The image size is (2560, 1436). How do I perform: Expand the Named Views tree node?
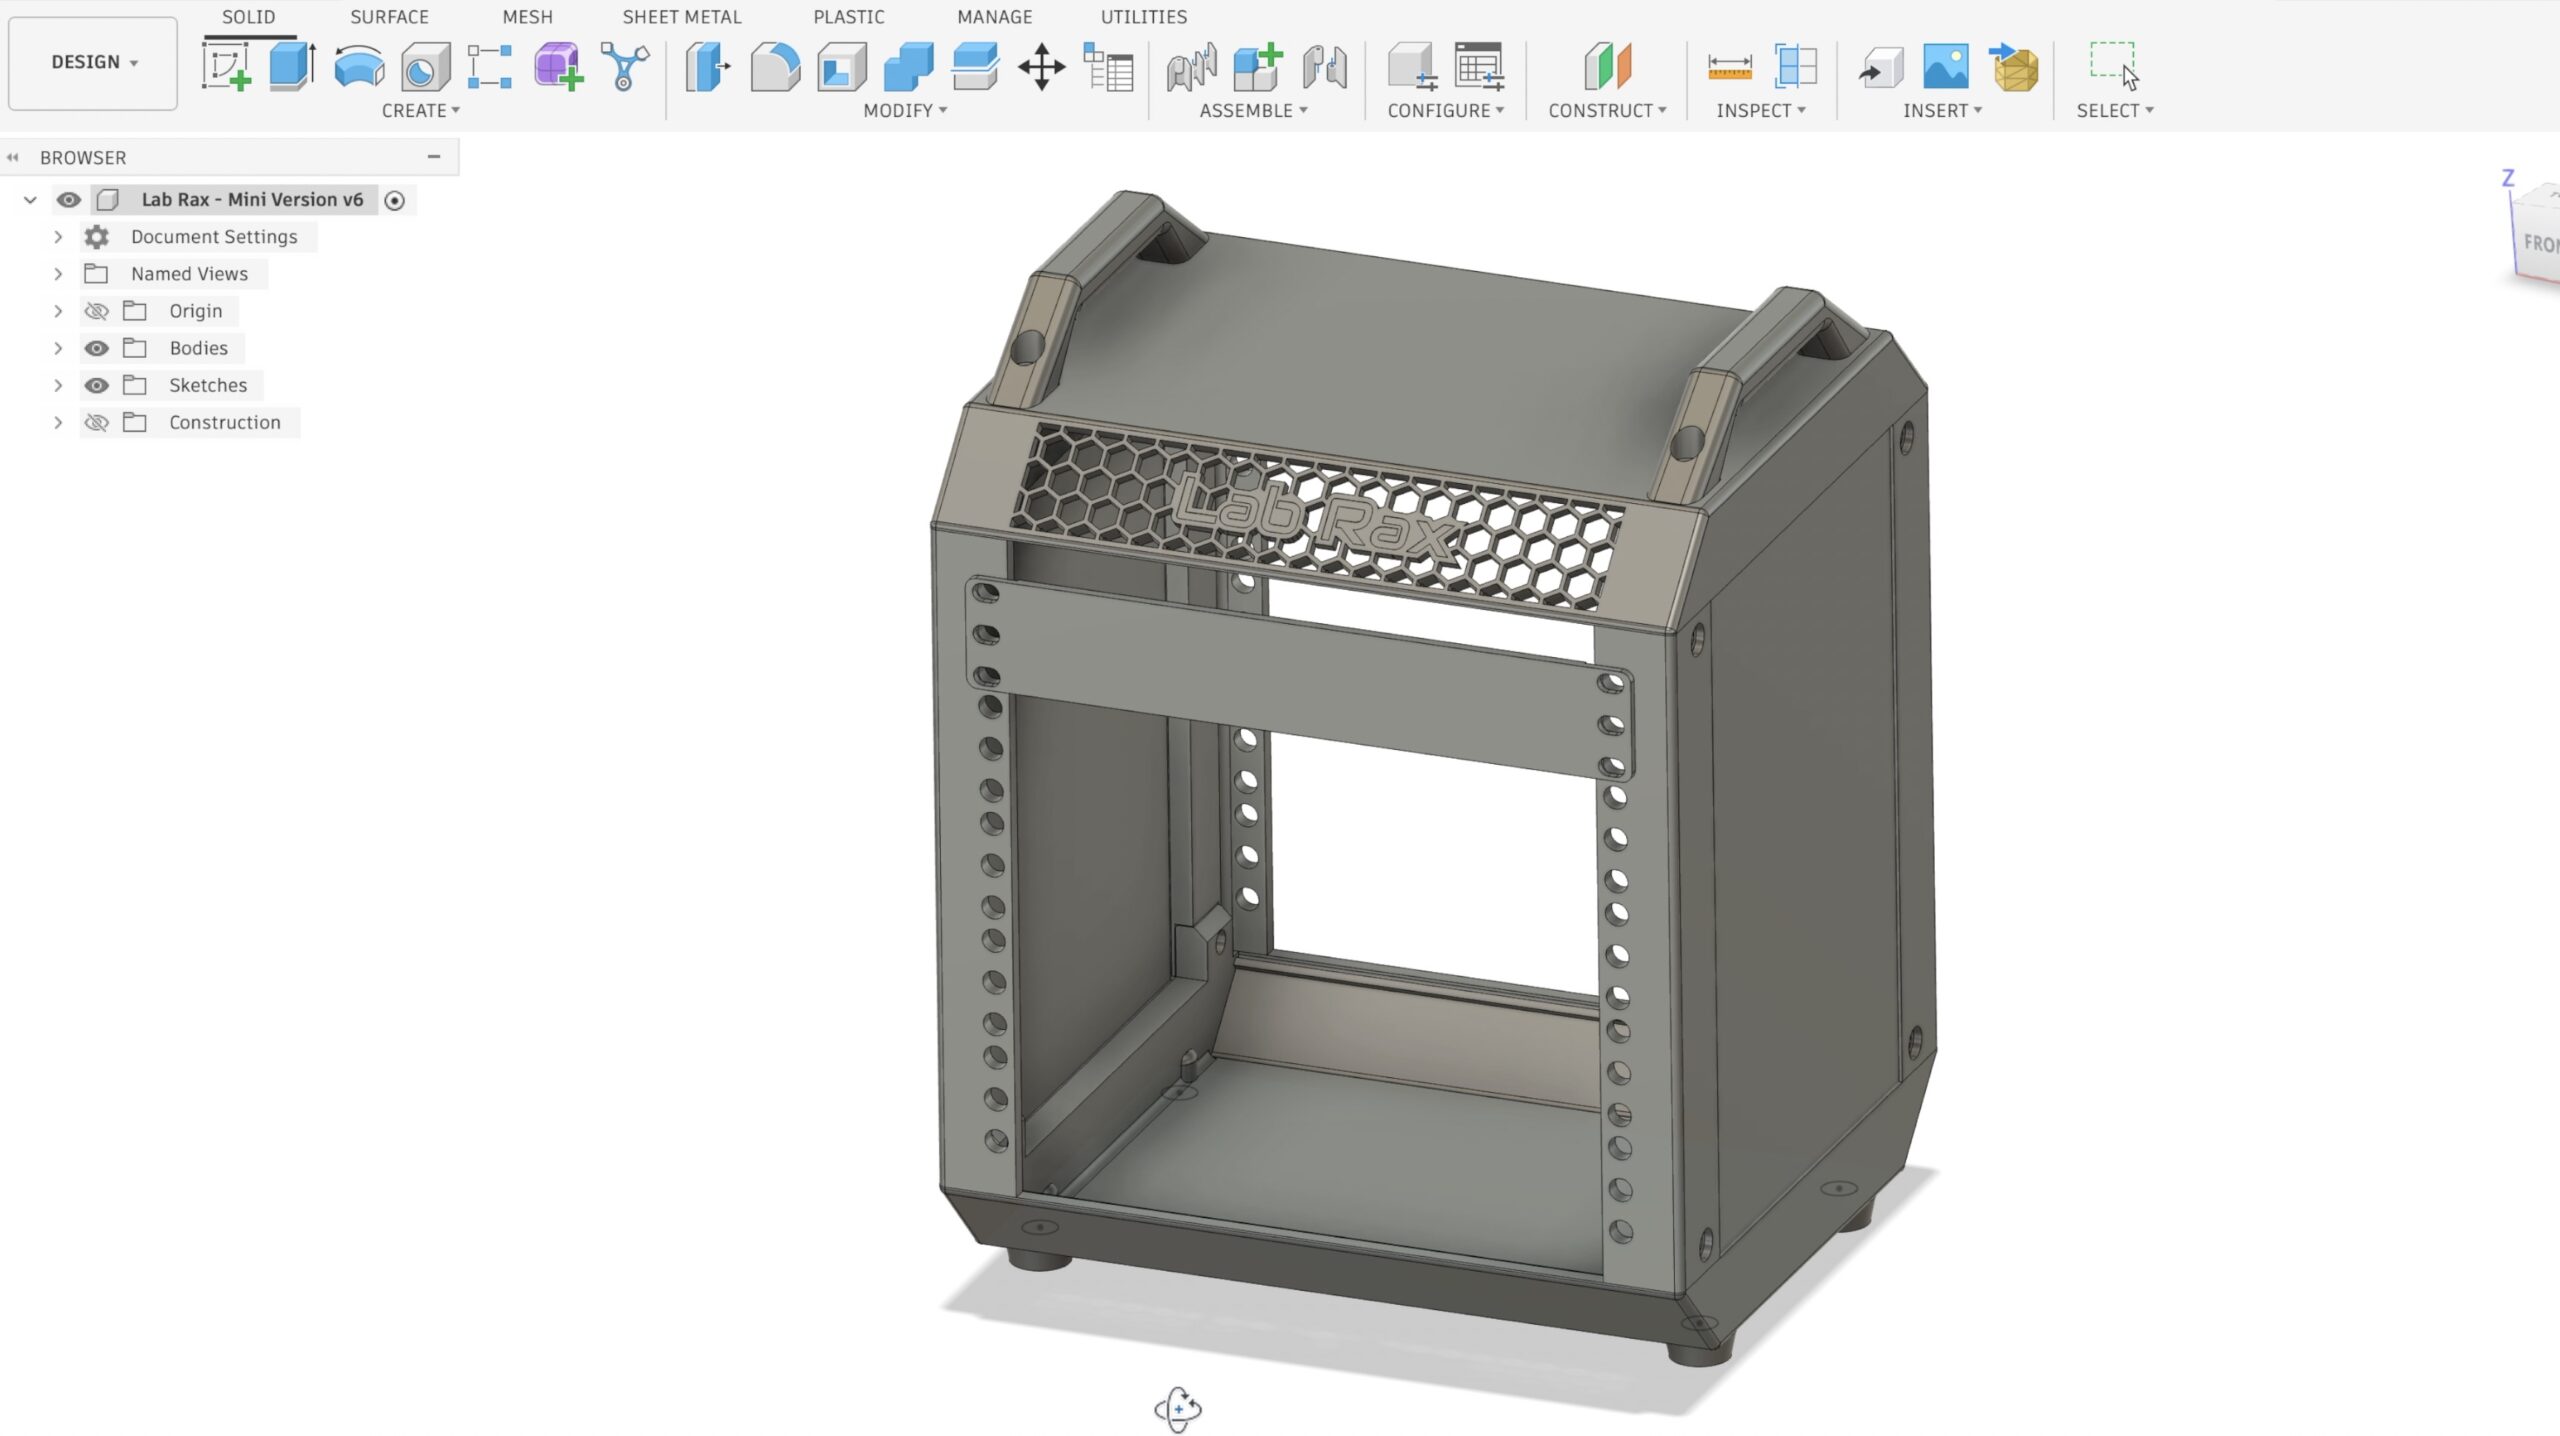(x=58, y=274)
